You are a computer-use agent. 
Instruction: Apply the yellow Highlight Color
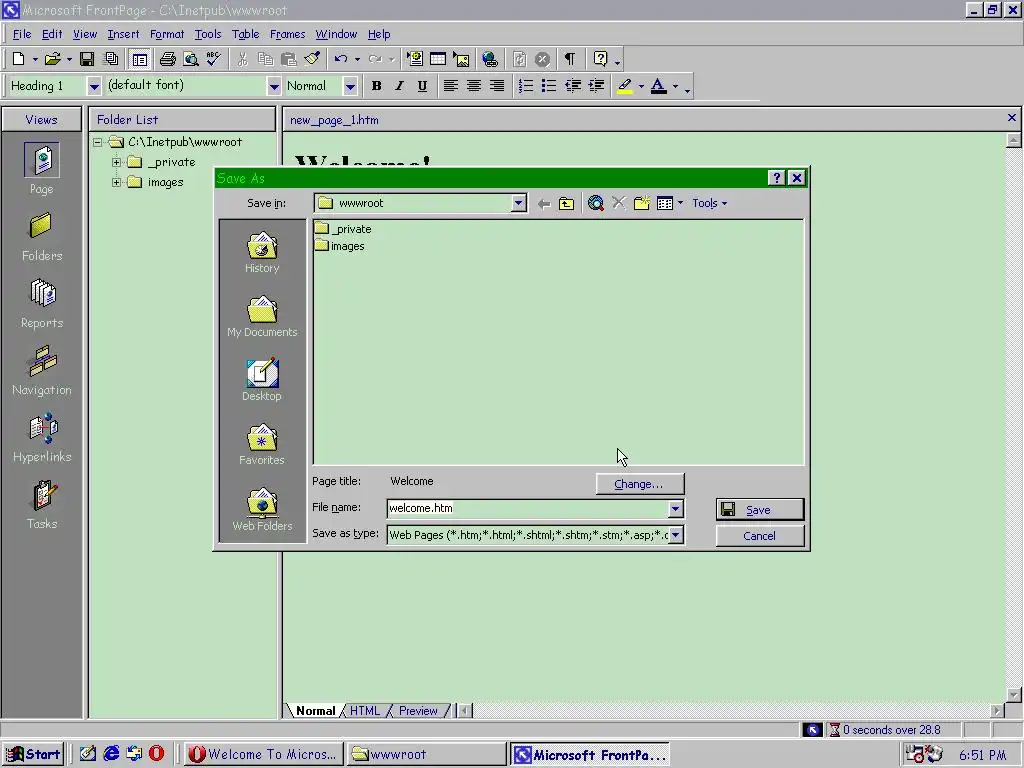(625, 86)
